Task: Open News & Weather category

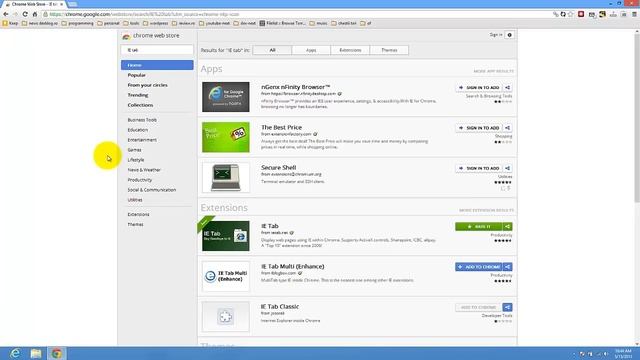Action: pos(144,170)
